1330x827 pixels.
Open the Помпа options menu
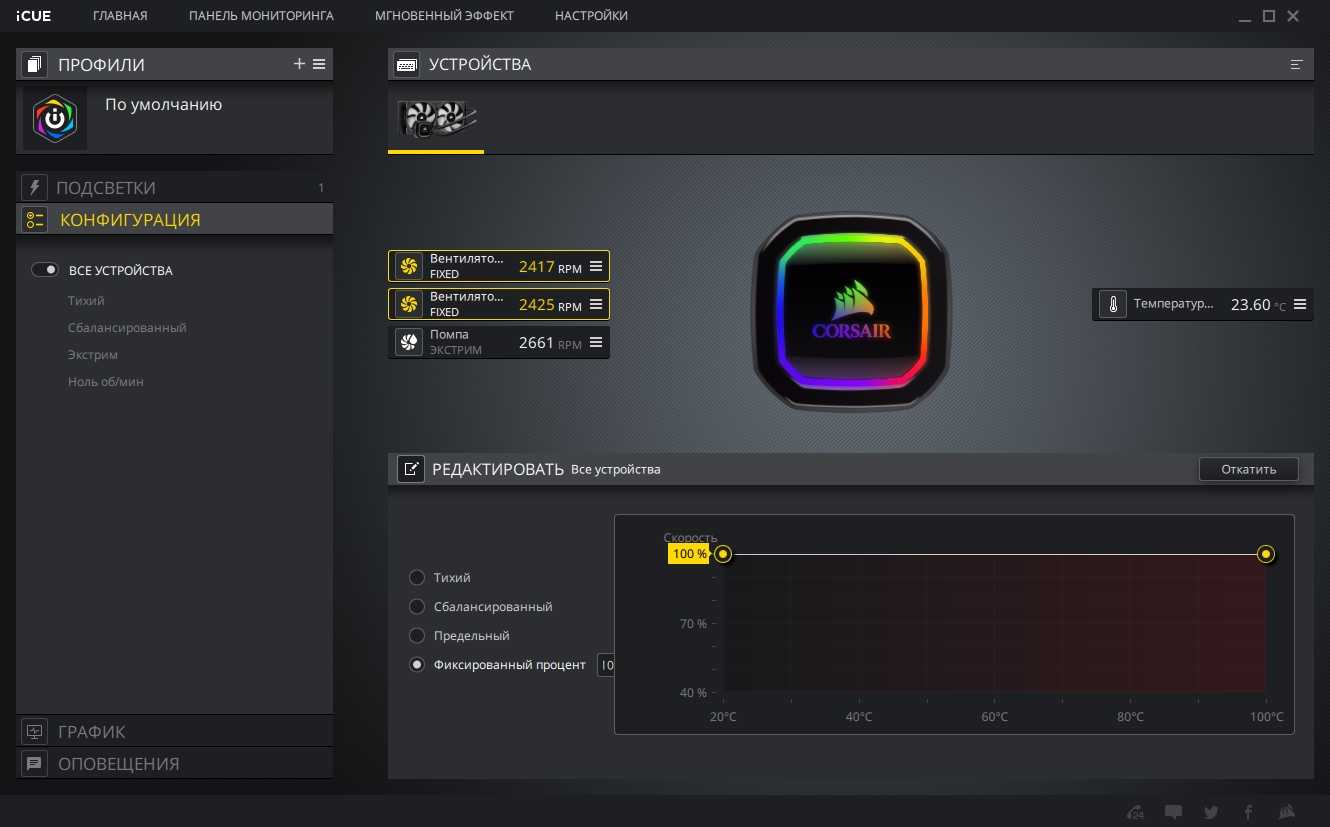point(596,343)
